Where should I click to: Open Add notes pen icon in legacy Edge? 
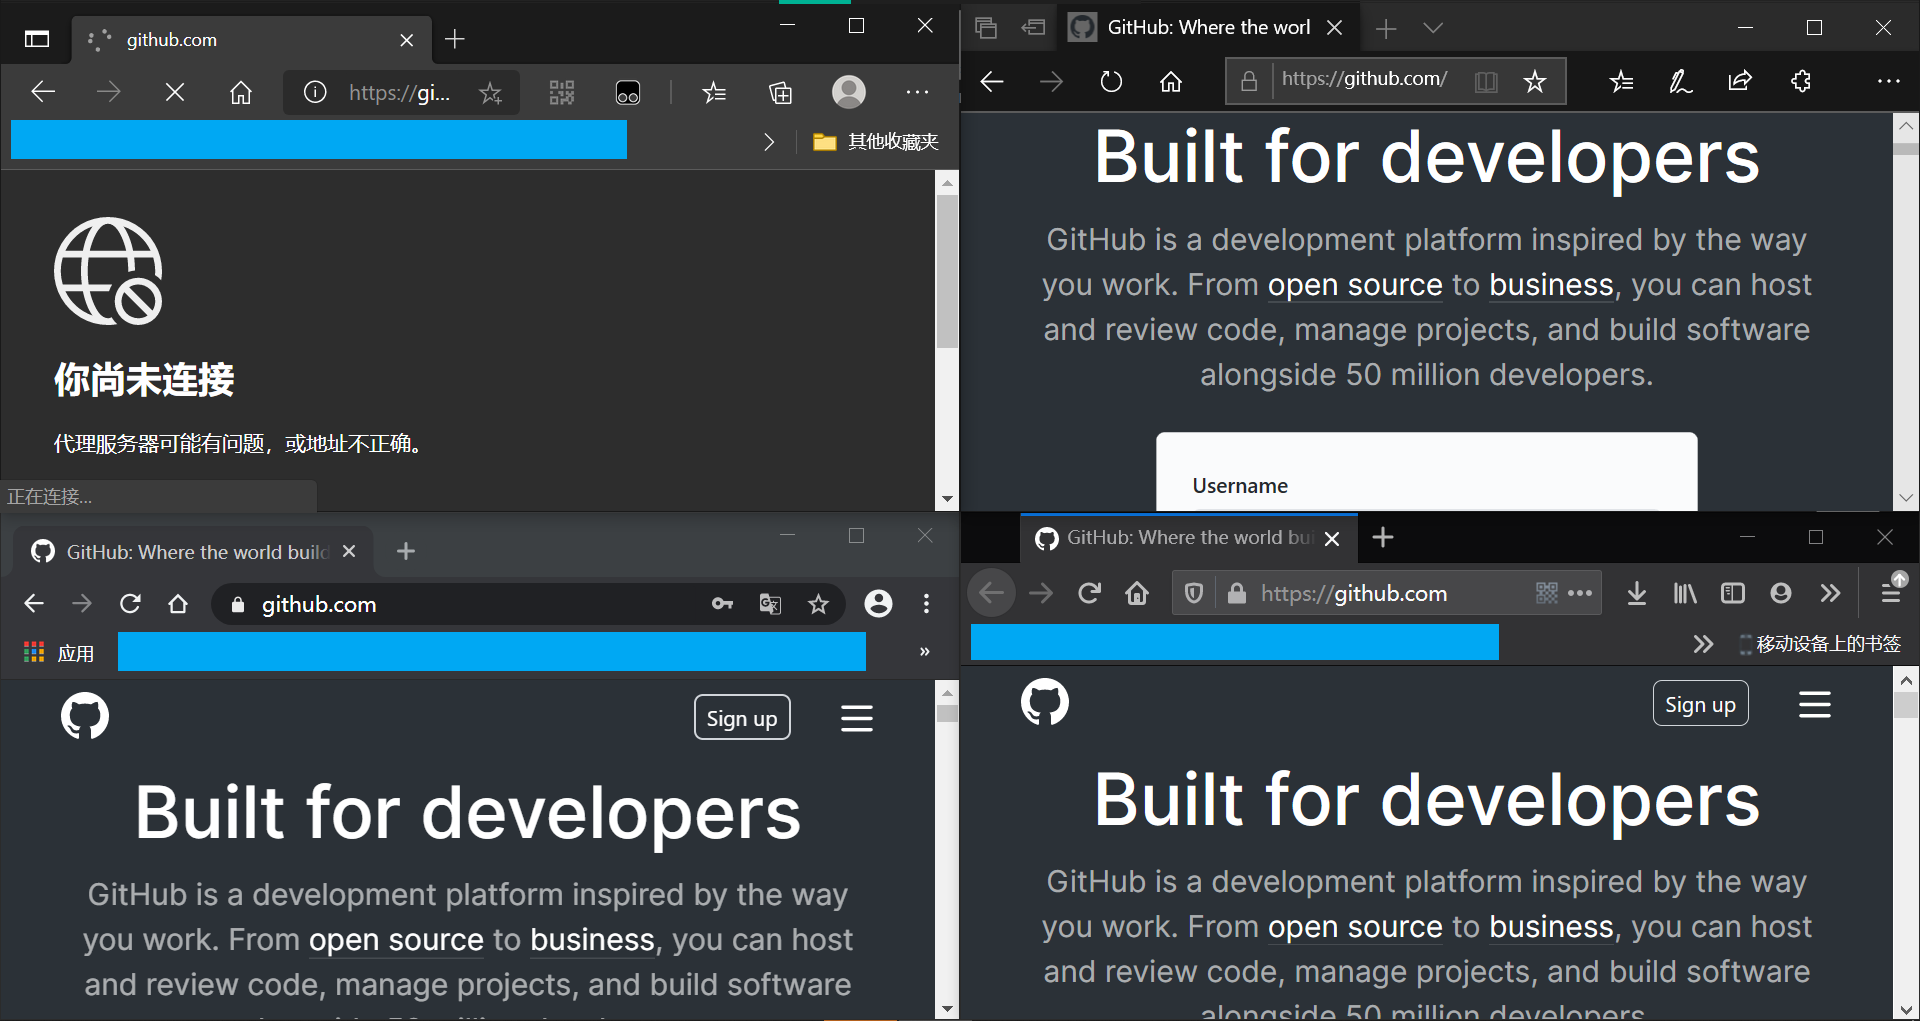(1680, 81)
